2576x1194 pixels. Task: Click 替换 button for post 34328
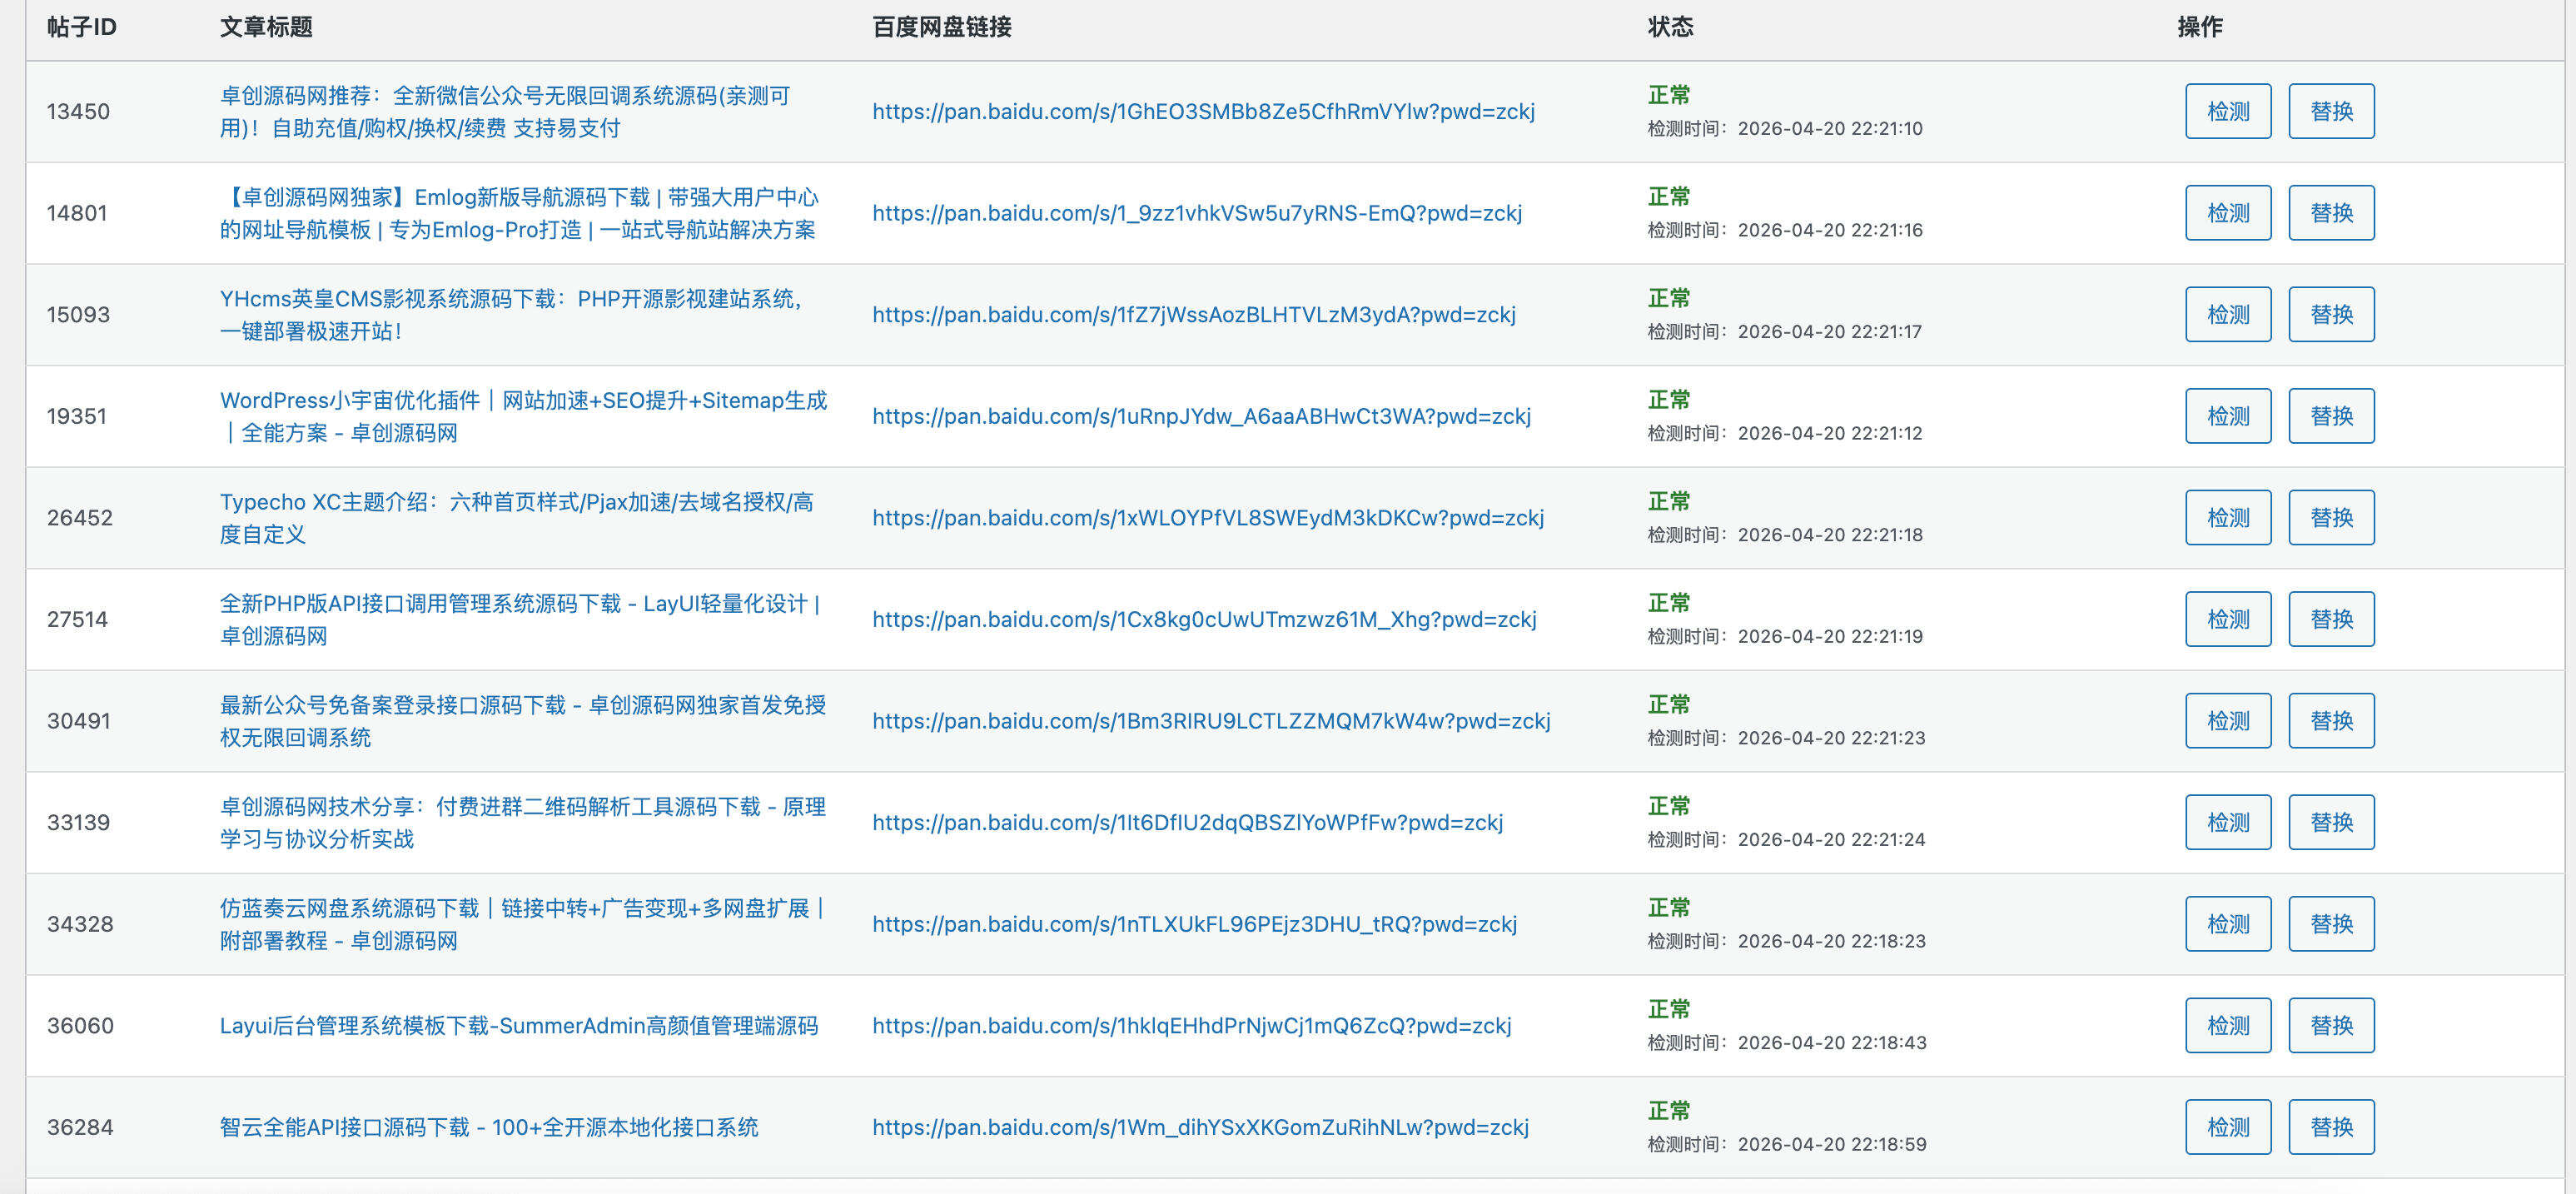click(x=2331, y=923)
